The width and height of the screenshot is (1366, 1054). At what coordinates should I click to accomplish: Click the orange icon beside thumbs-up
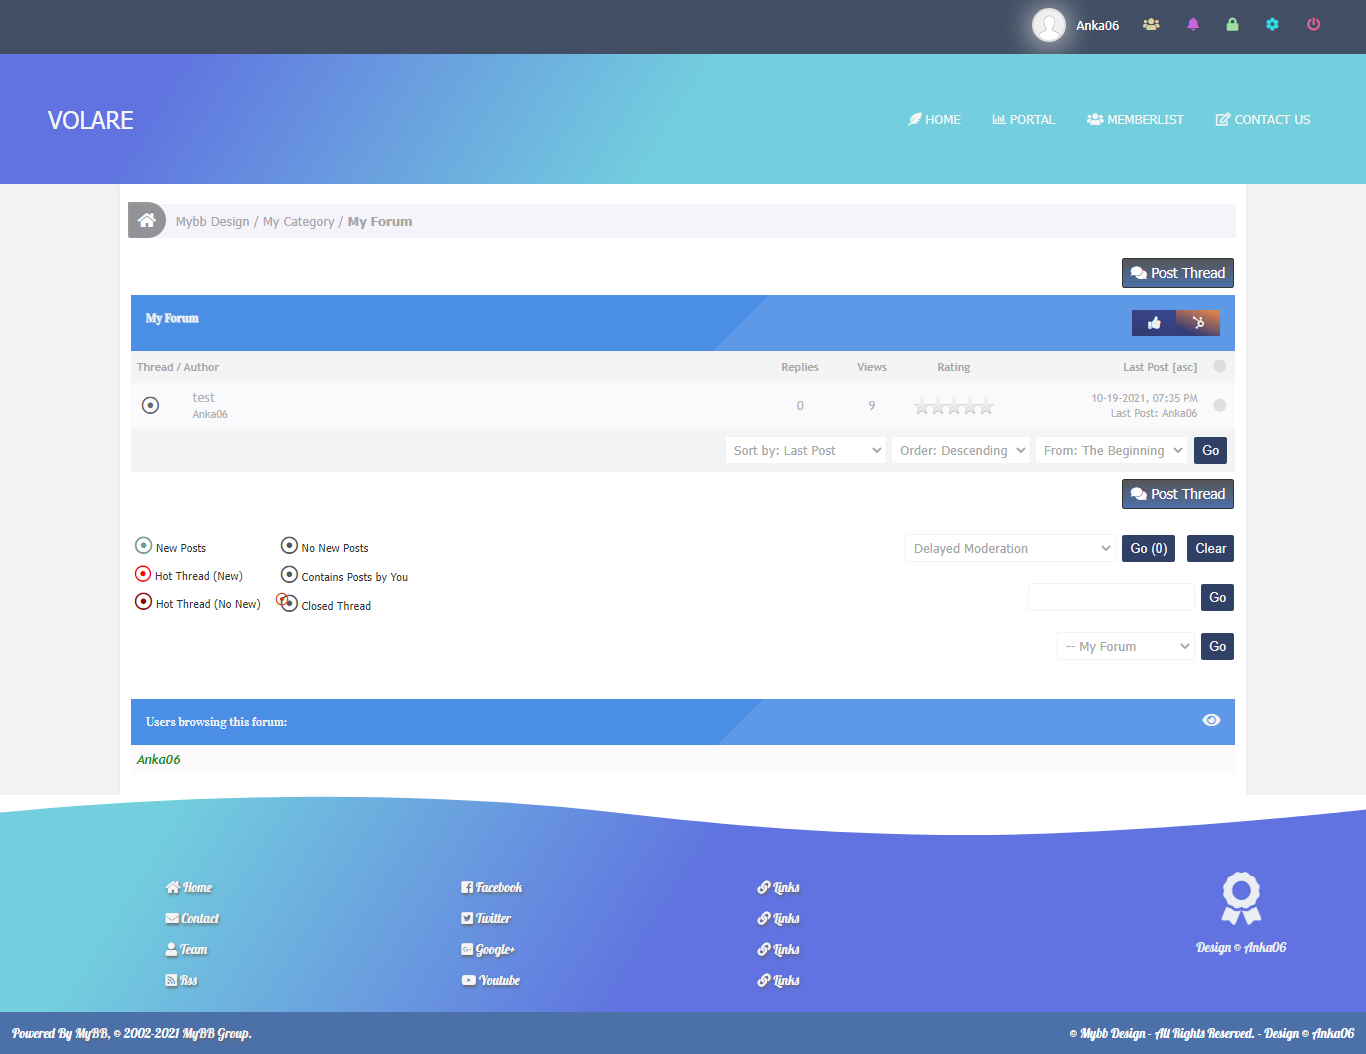click(x=1198, y=323)
